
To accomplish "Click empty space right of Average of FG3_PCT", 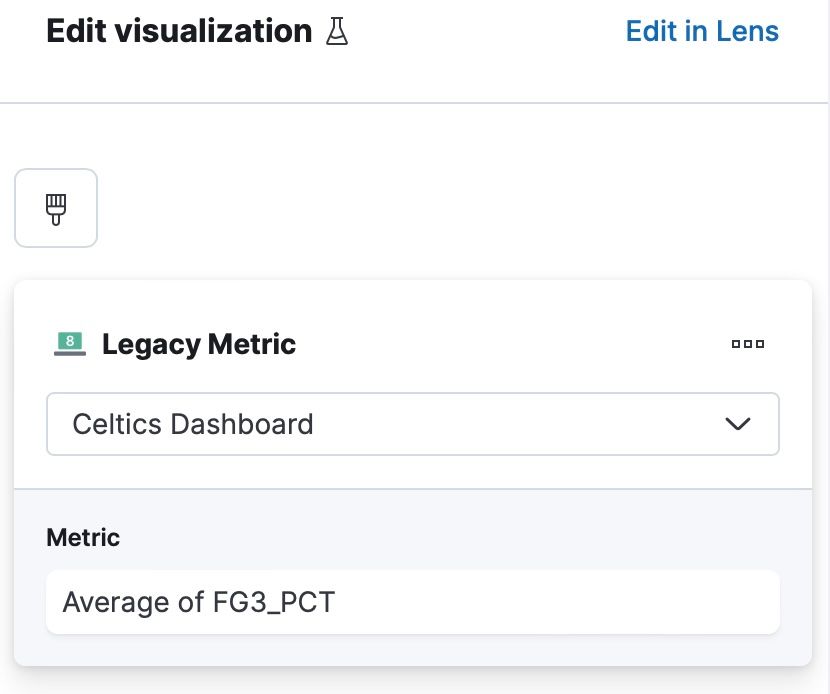I will pos(560,602).
